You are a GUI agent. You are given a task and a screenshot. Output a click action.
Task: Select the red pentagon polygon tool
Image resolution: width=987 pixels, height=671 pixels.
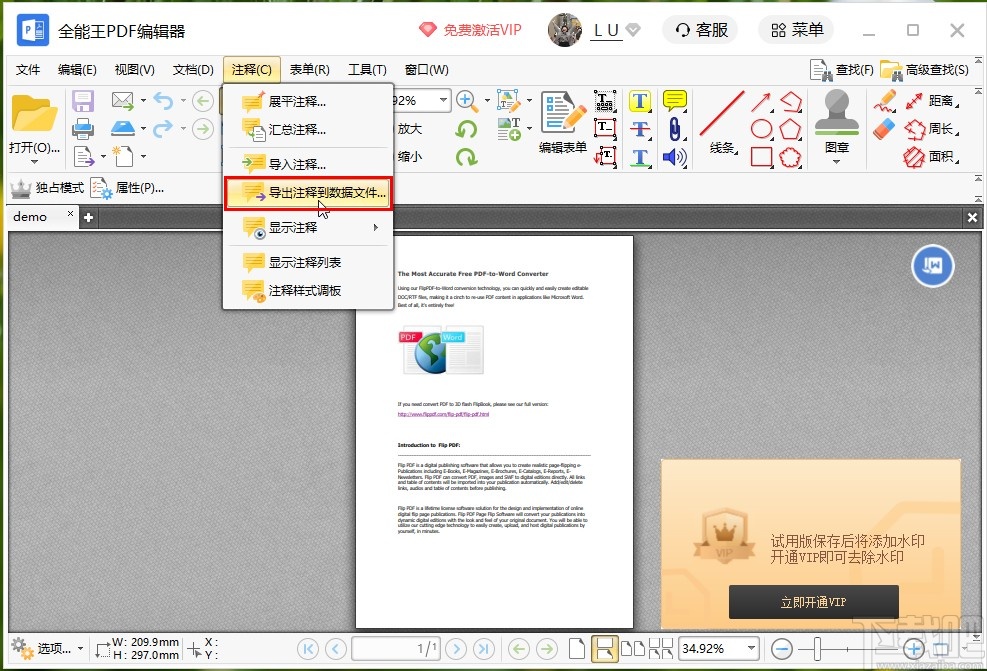coord(790,129)
